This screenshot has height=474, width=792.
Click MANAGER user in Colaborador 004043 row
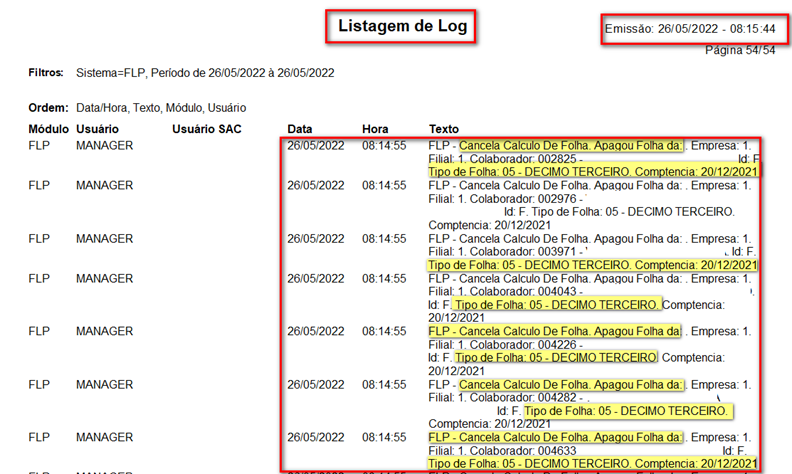105,278
